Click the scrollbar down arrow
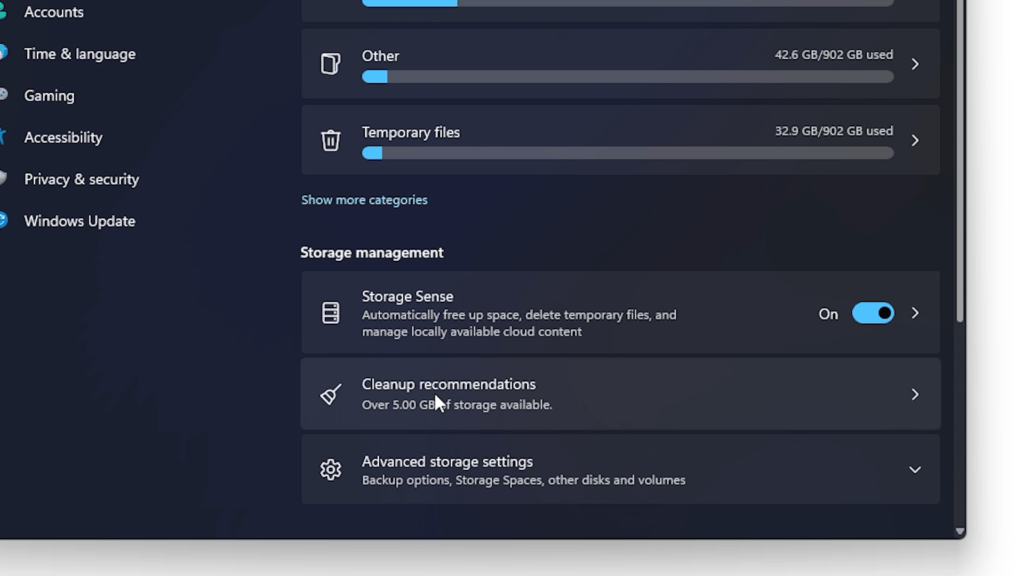This screenshot has width=1024, height=576. point(959,532)
